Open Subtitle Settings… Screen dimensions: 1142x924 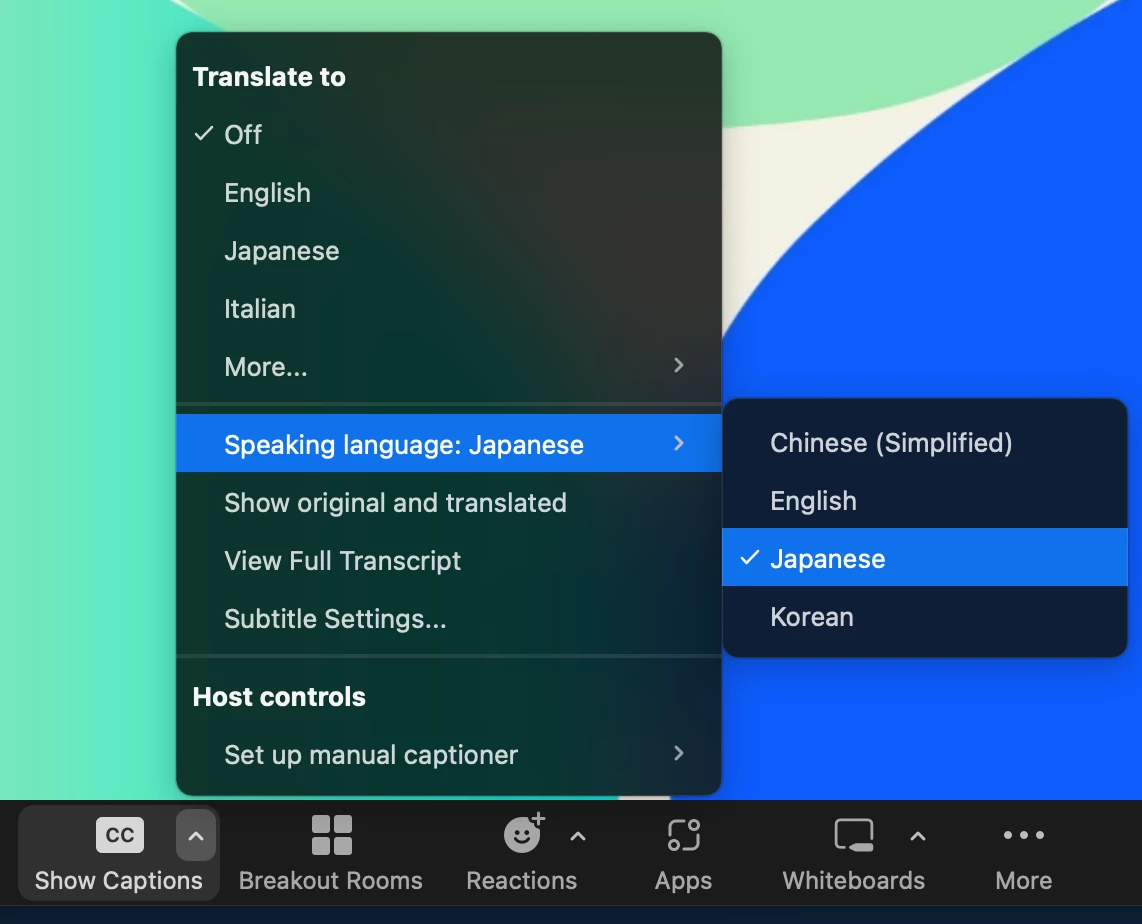click(449, 619)
